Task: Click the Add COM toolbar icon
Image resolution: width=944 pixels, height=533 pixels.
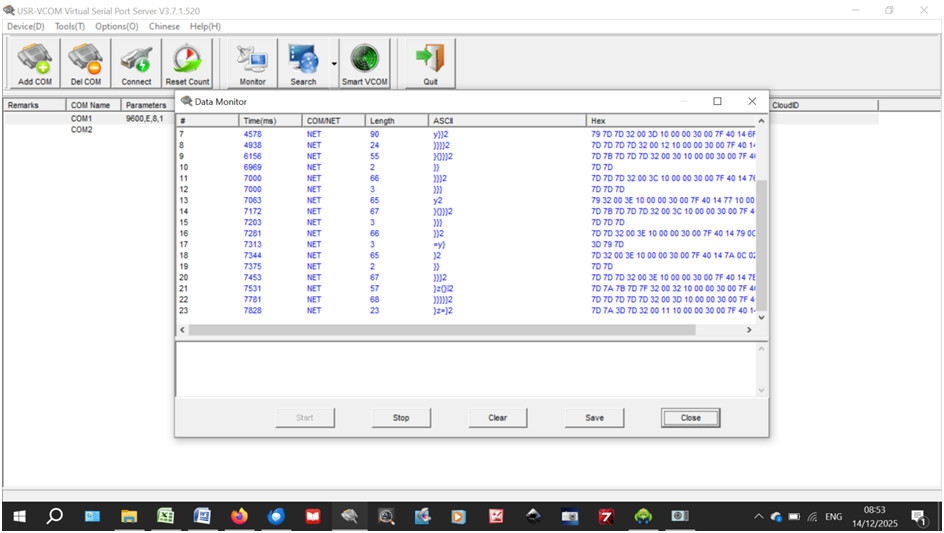Action: tap(35, 64)
